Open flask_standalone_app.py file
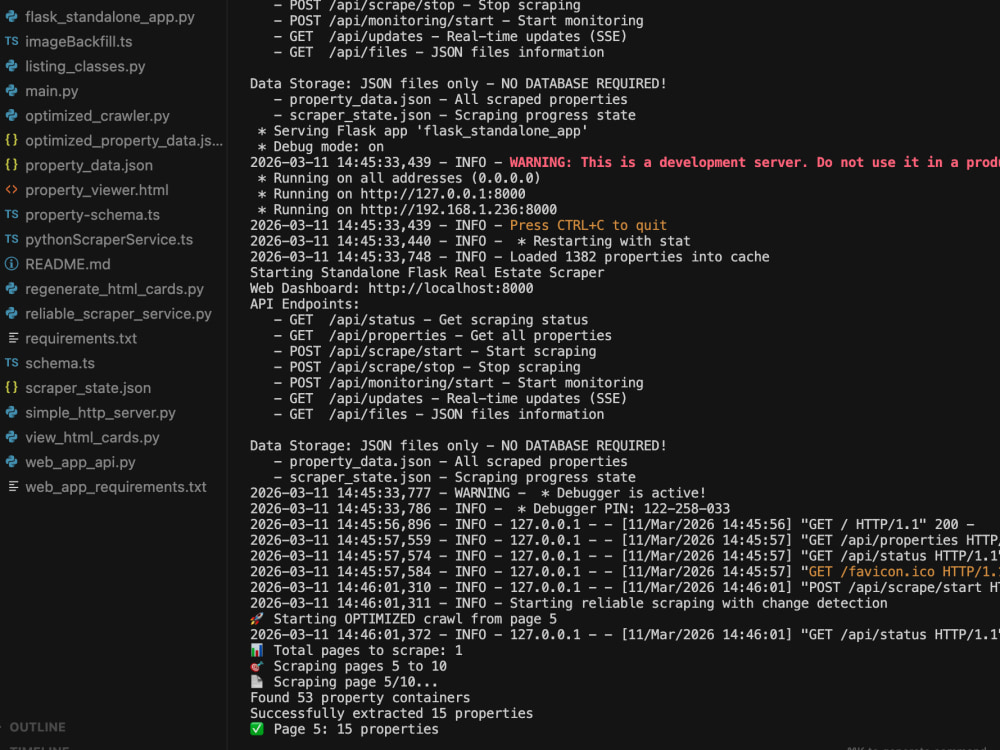The width and height of the screenshot is (1000, 750). (x=110, y=17)
